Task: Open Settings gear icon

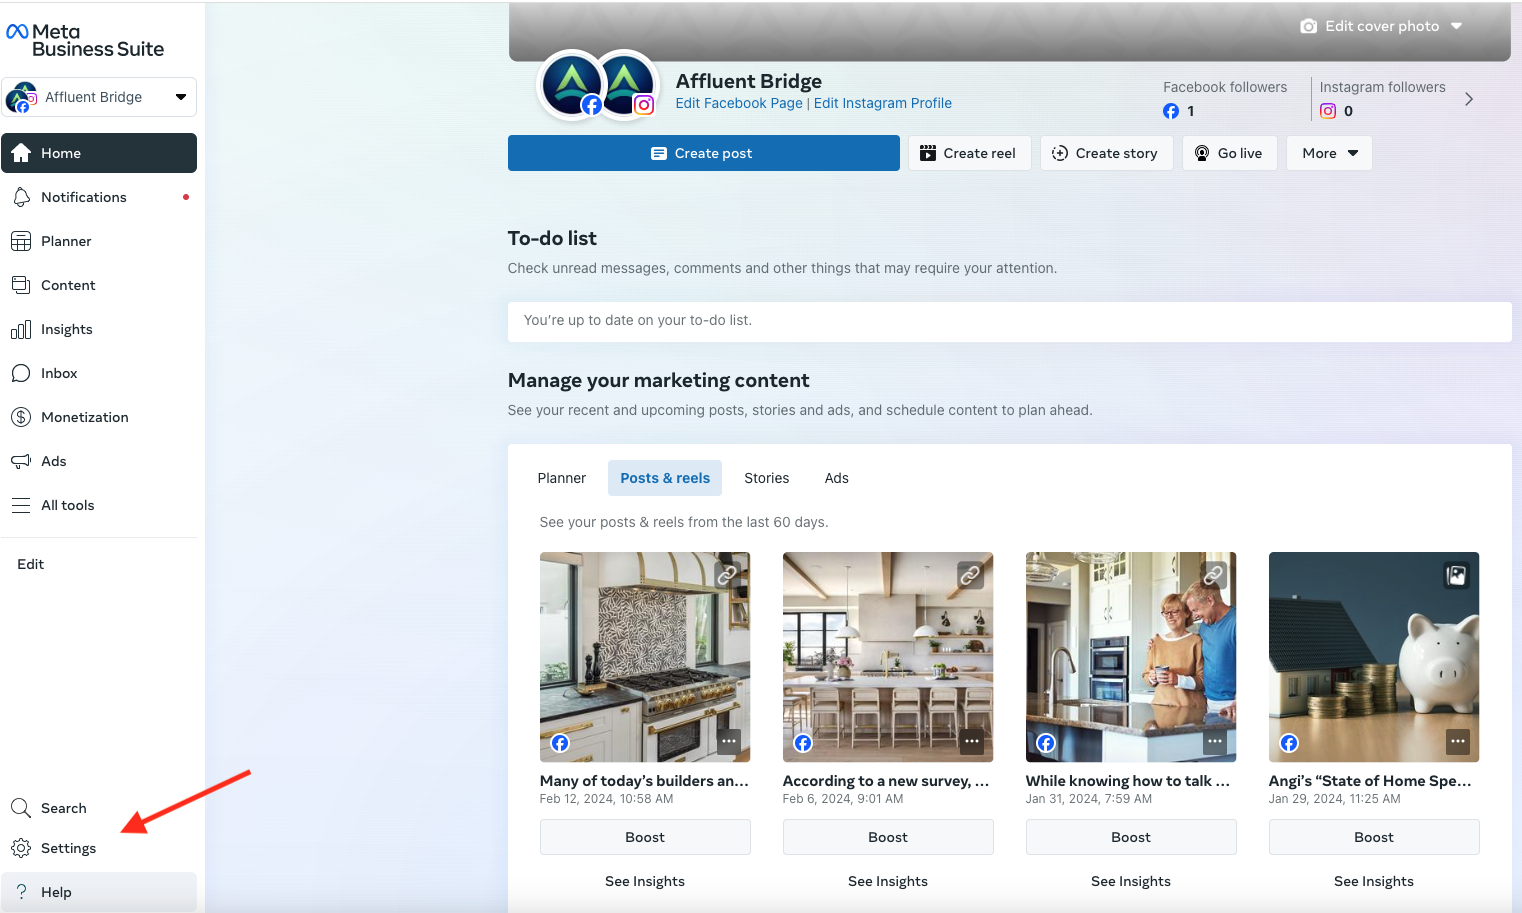Action: click(x=21, y=848)
